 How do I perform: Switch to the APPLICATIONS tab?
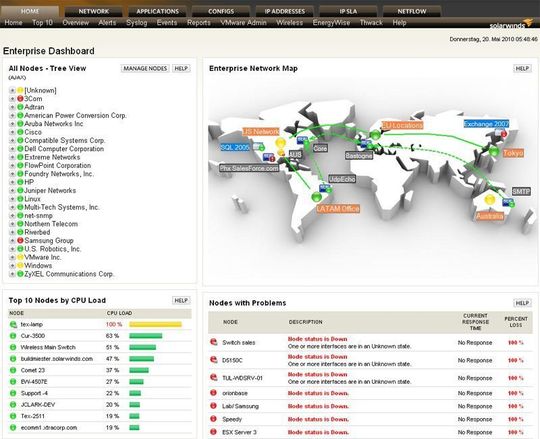[157, 11]
